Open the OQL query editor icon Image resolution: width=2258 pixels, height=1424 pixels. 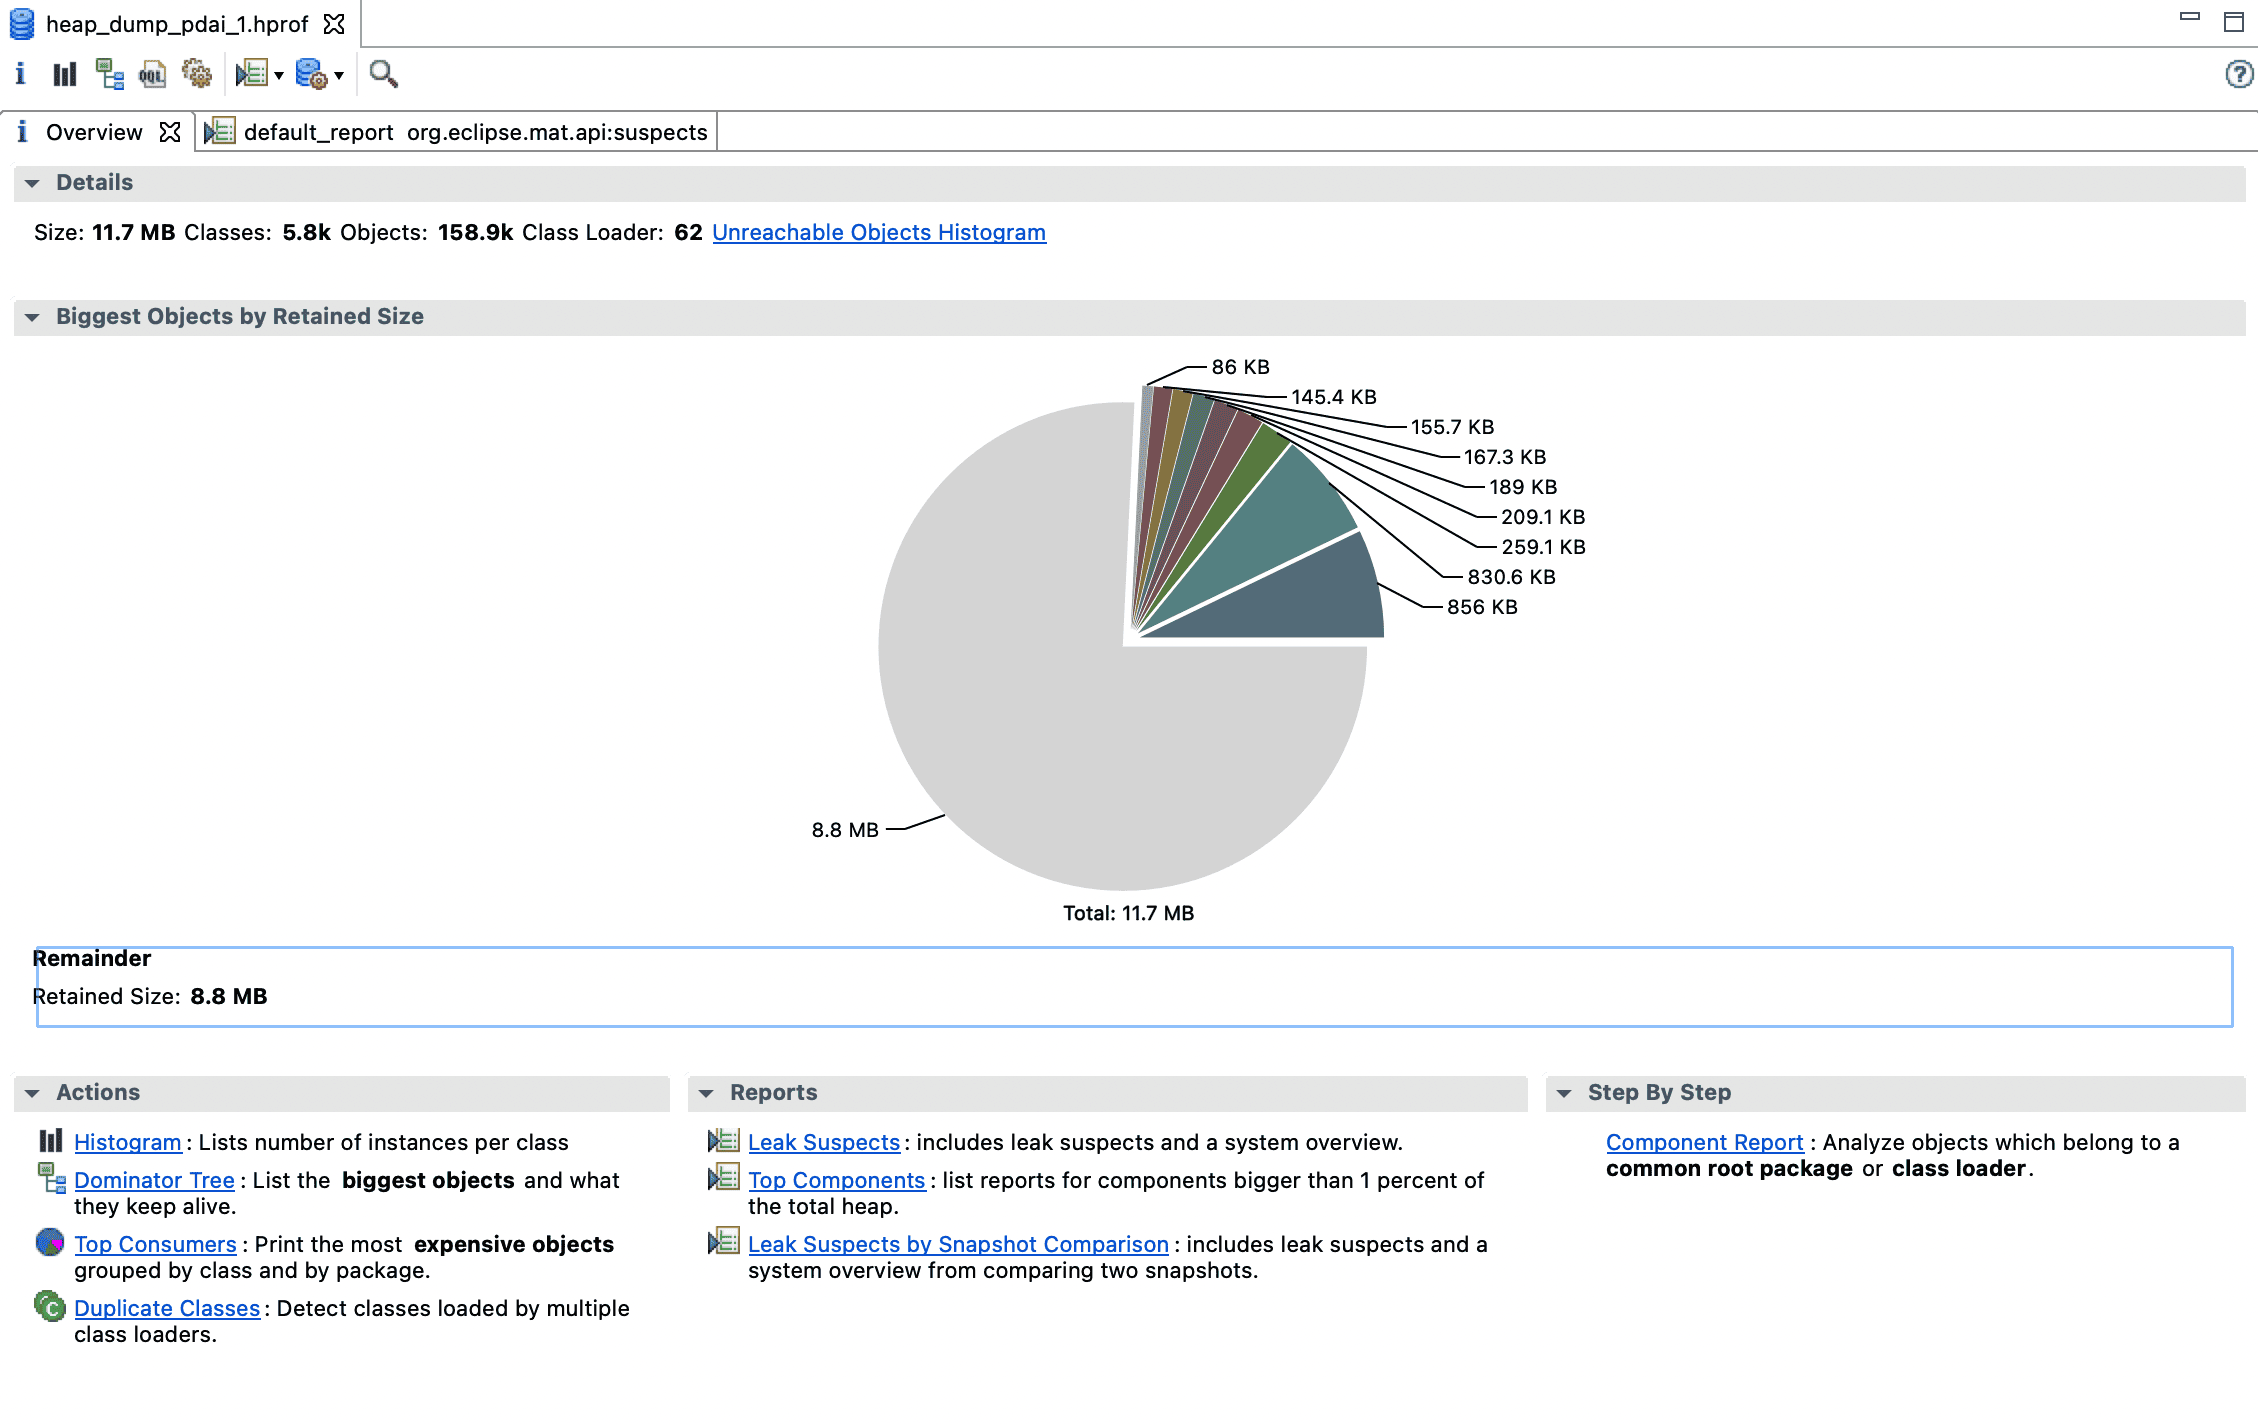[x=152, y=75]
